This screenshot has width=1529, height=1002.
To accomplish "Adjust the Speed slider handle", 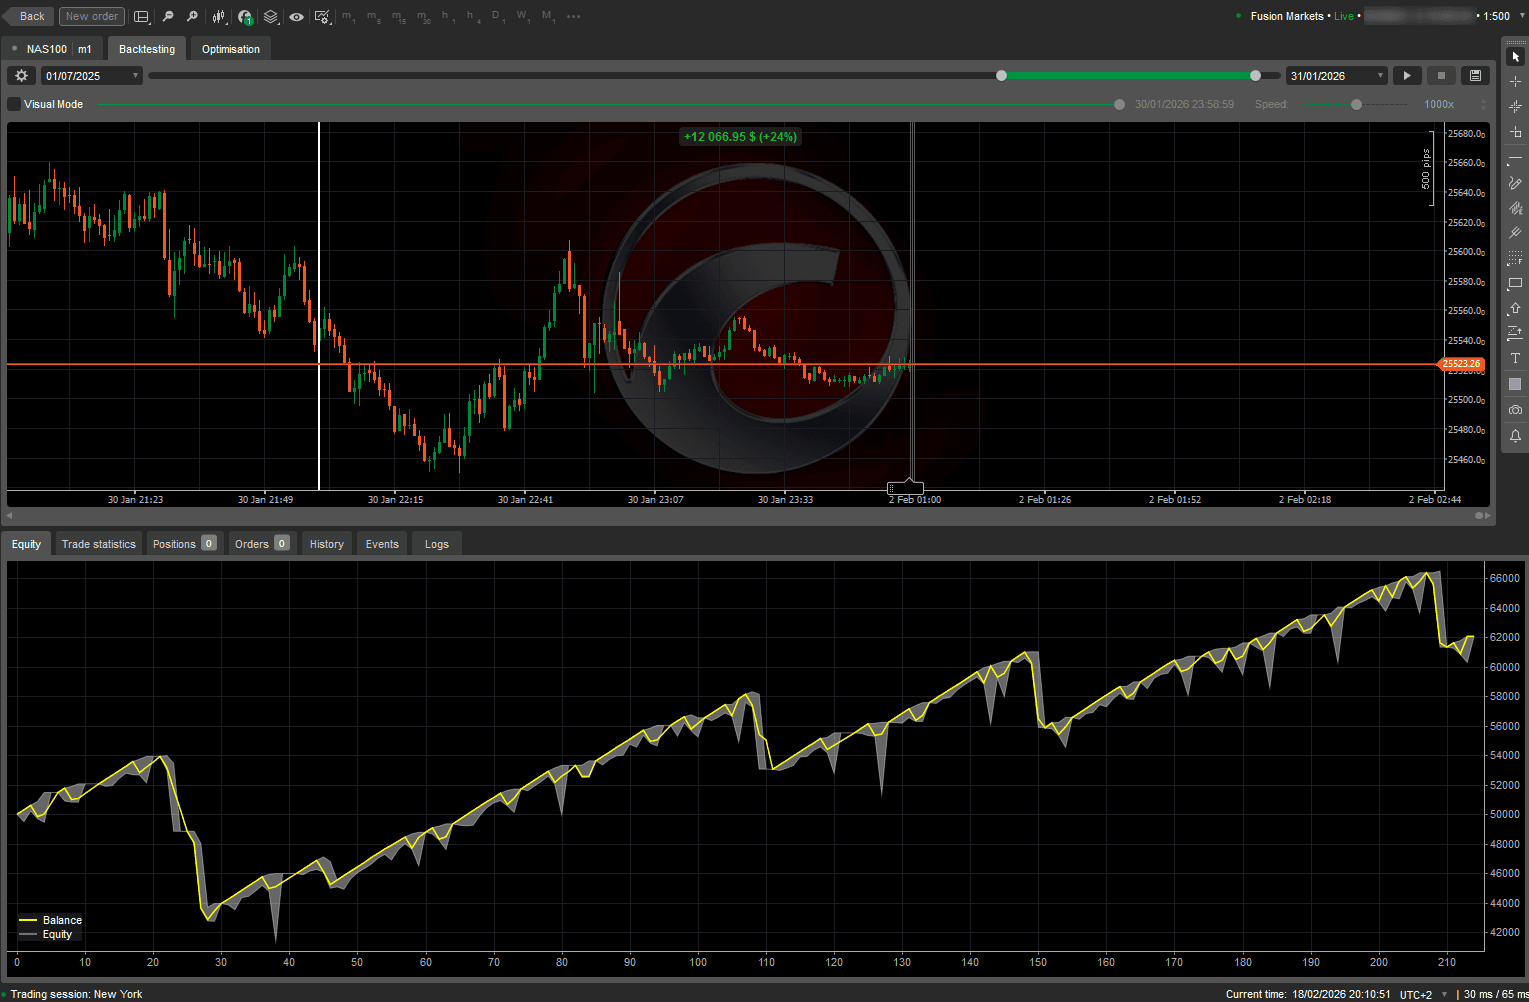I will pos(1356,104).
